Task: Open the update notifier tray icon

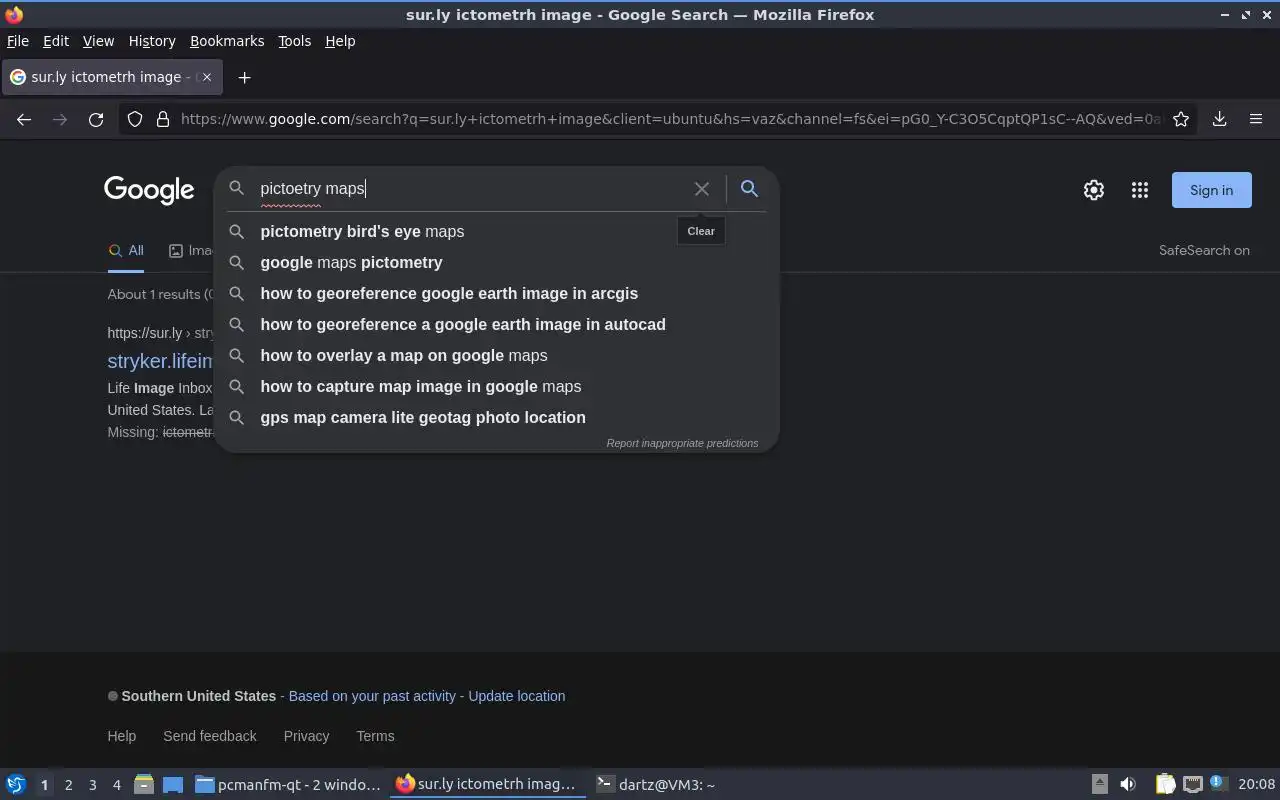Action: pyautogui.click(x=1217, y=783)
